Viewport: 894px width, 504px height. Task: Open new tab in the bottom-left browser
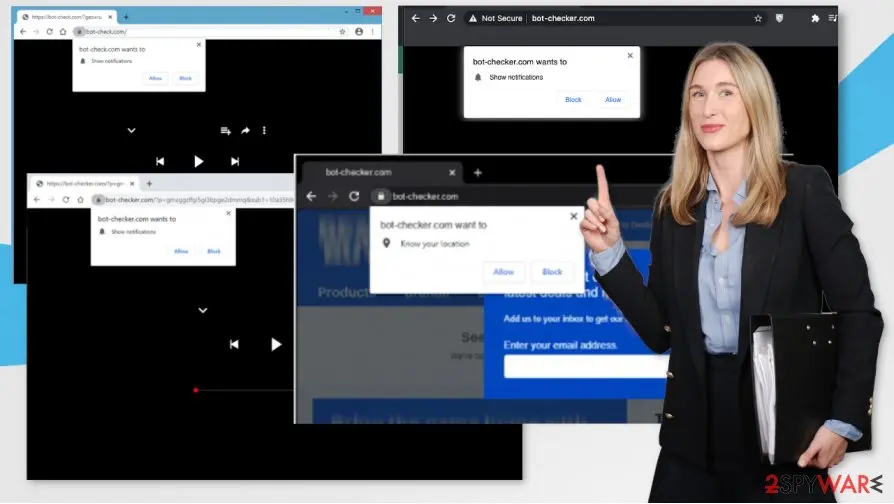[149, 184]
